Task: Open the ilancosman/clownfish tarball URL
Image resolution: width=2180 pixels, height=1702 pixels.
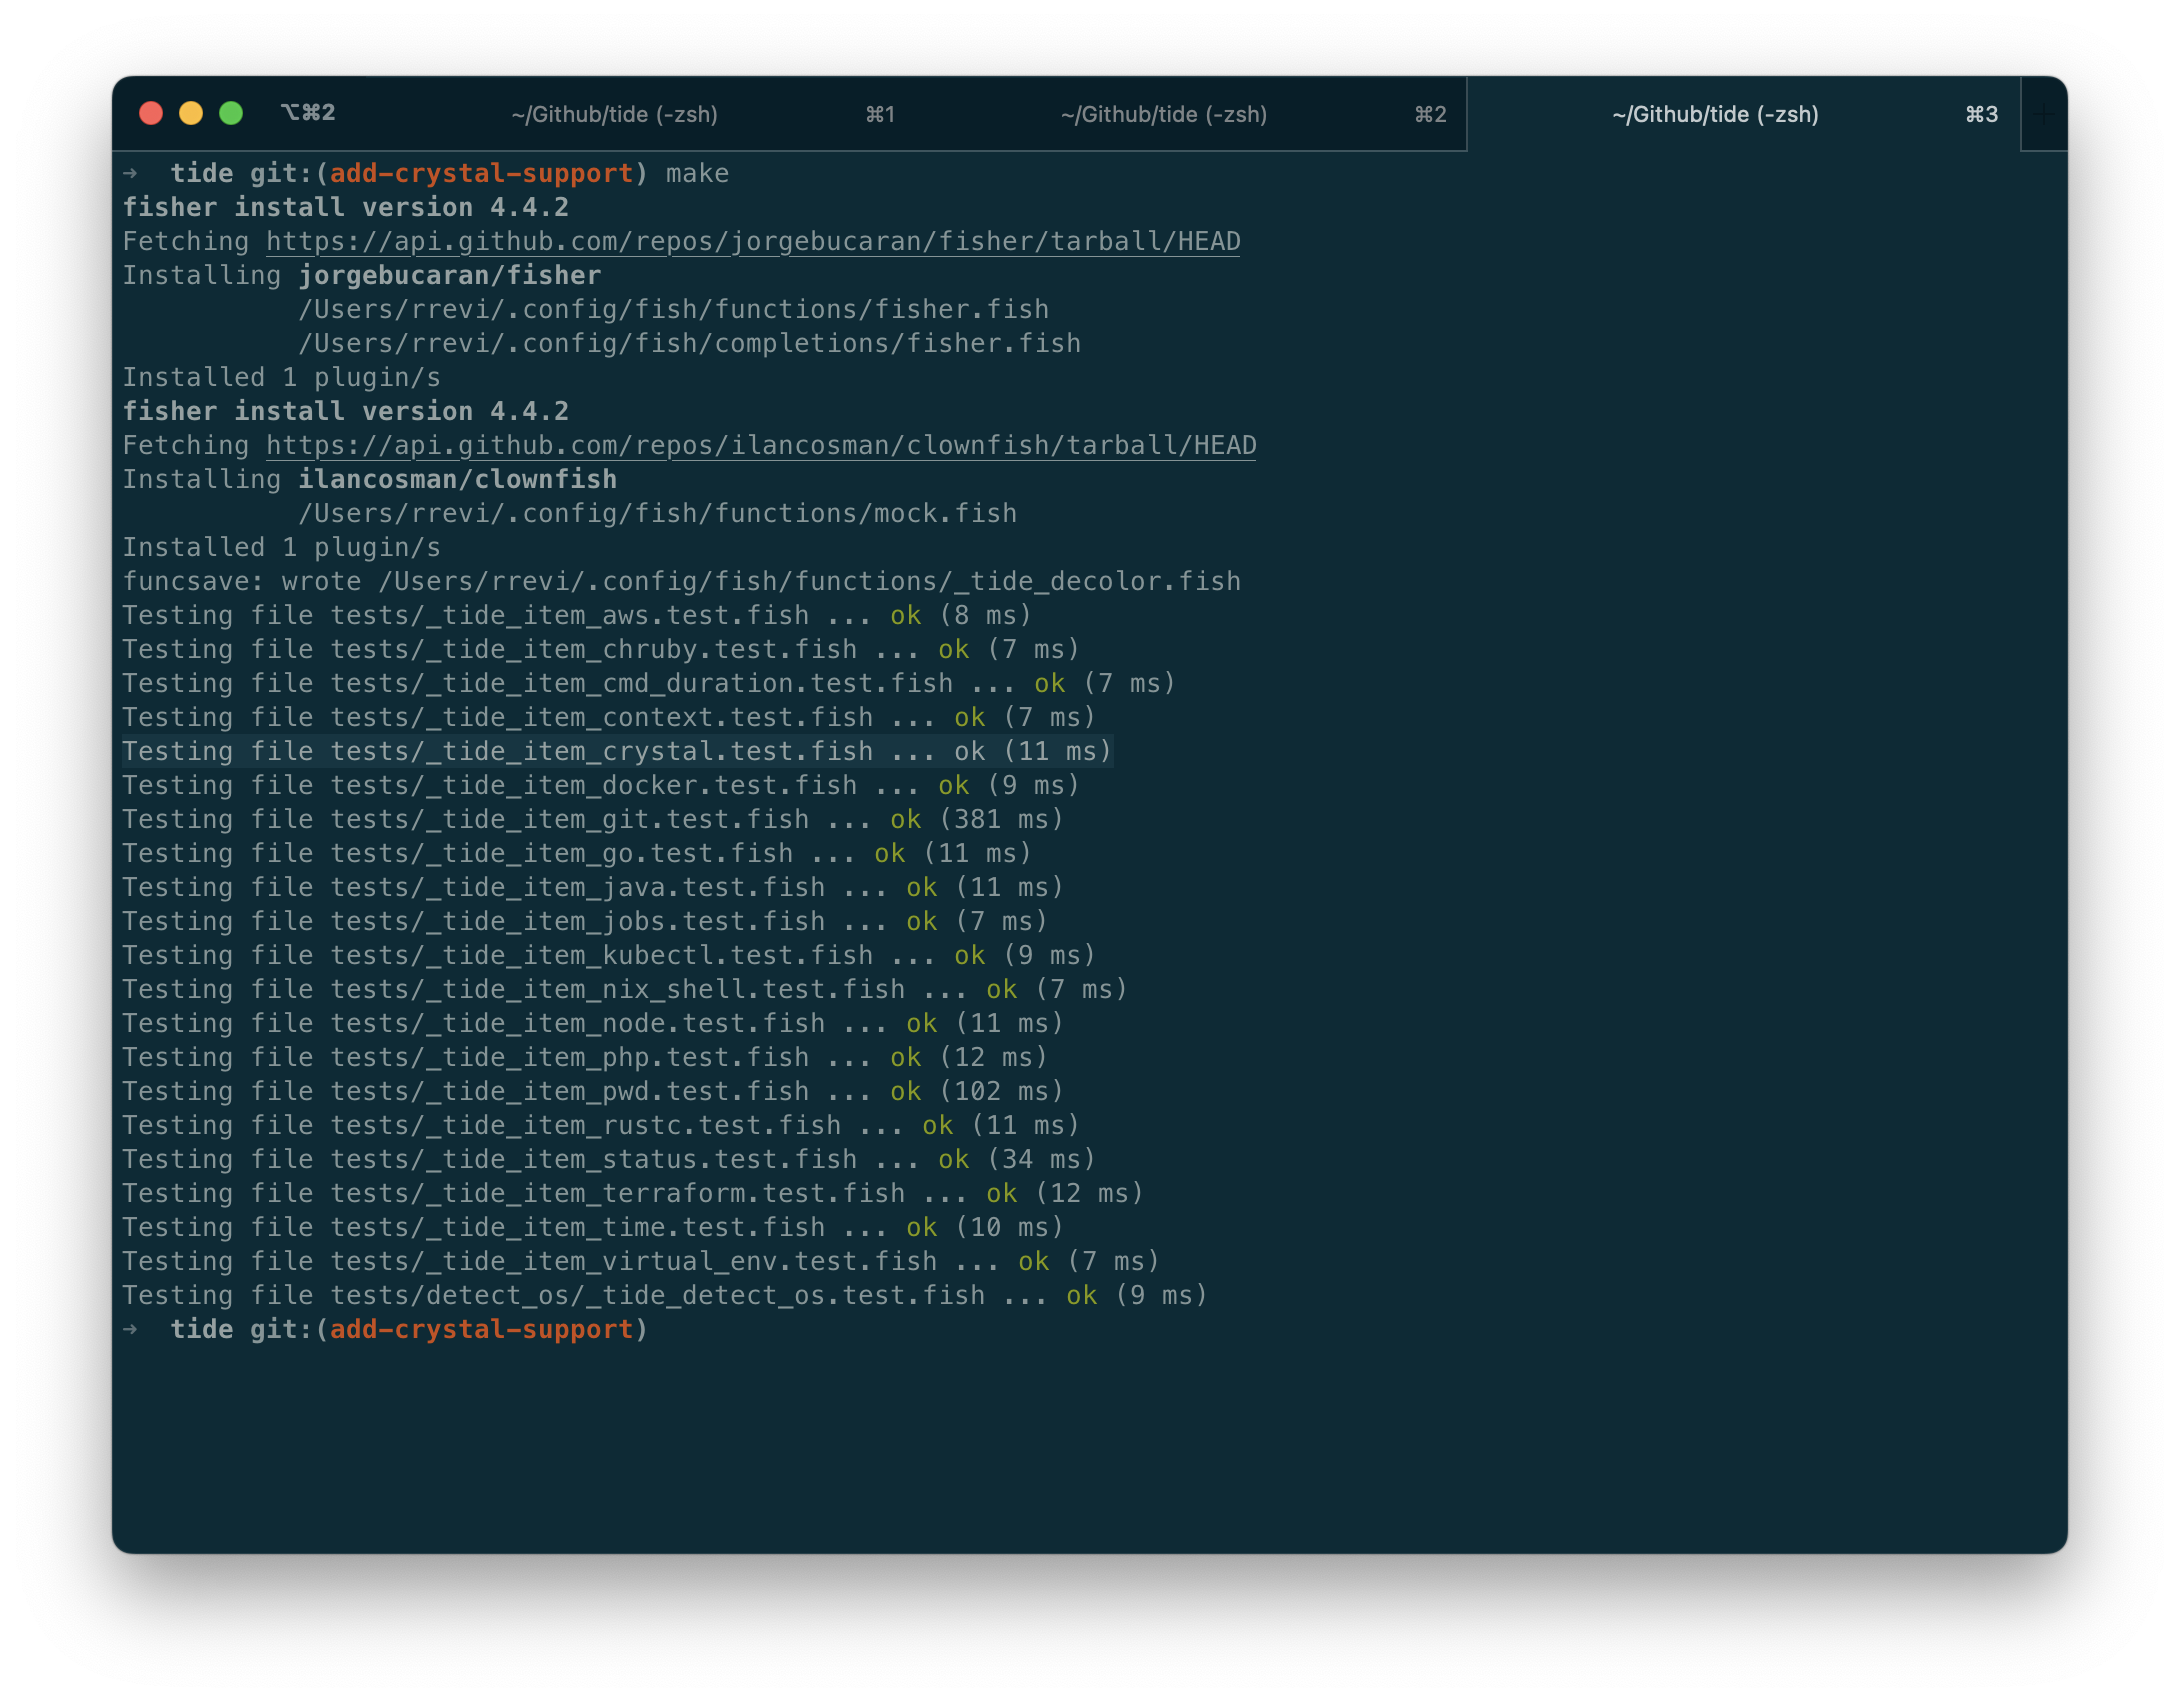Action: [760, 446]
